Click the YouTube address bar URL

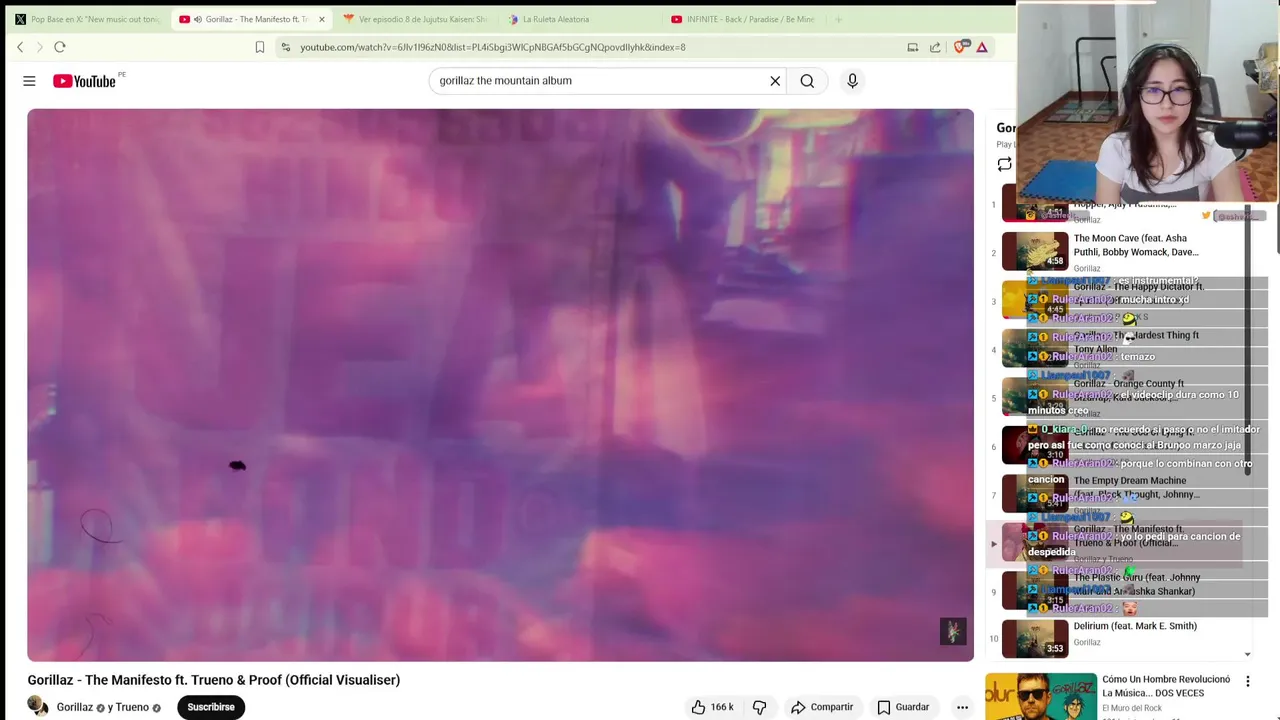click(x=493, y=47)
